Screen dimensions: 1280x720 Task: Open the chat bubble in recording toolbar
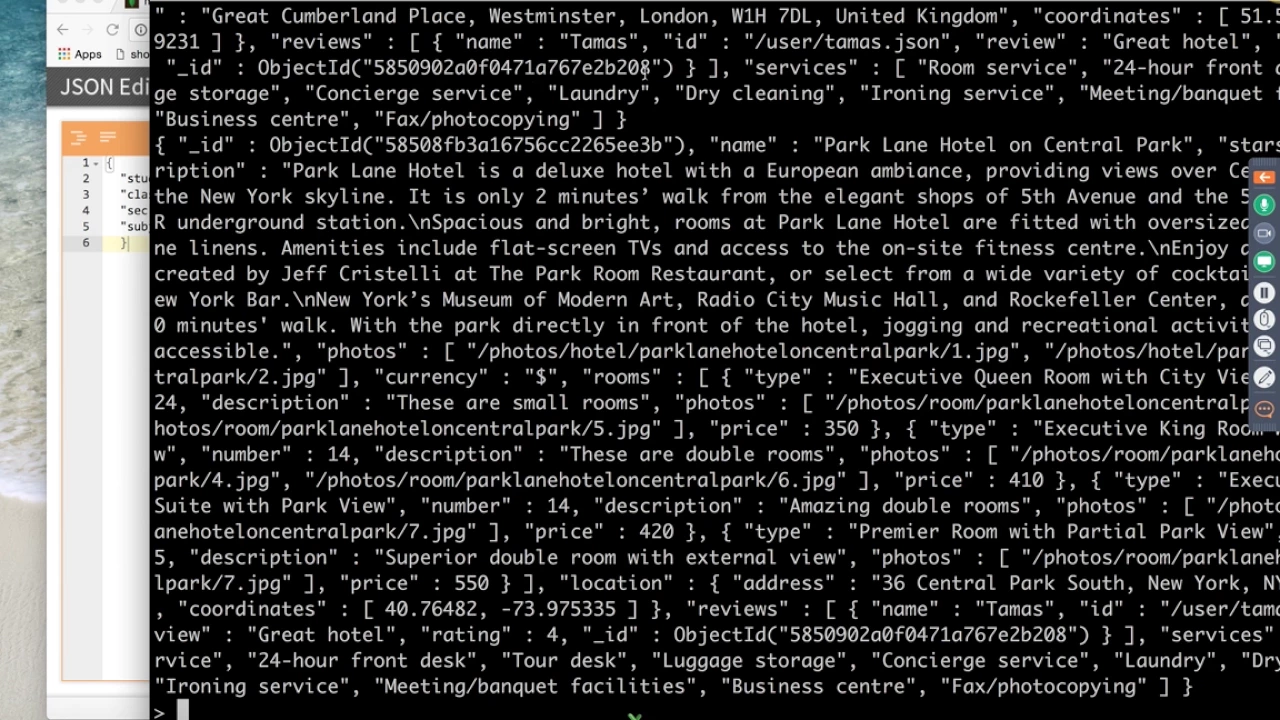pyautogui.click(x=1264, y=409)
